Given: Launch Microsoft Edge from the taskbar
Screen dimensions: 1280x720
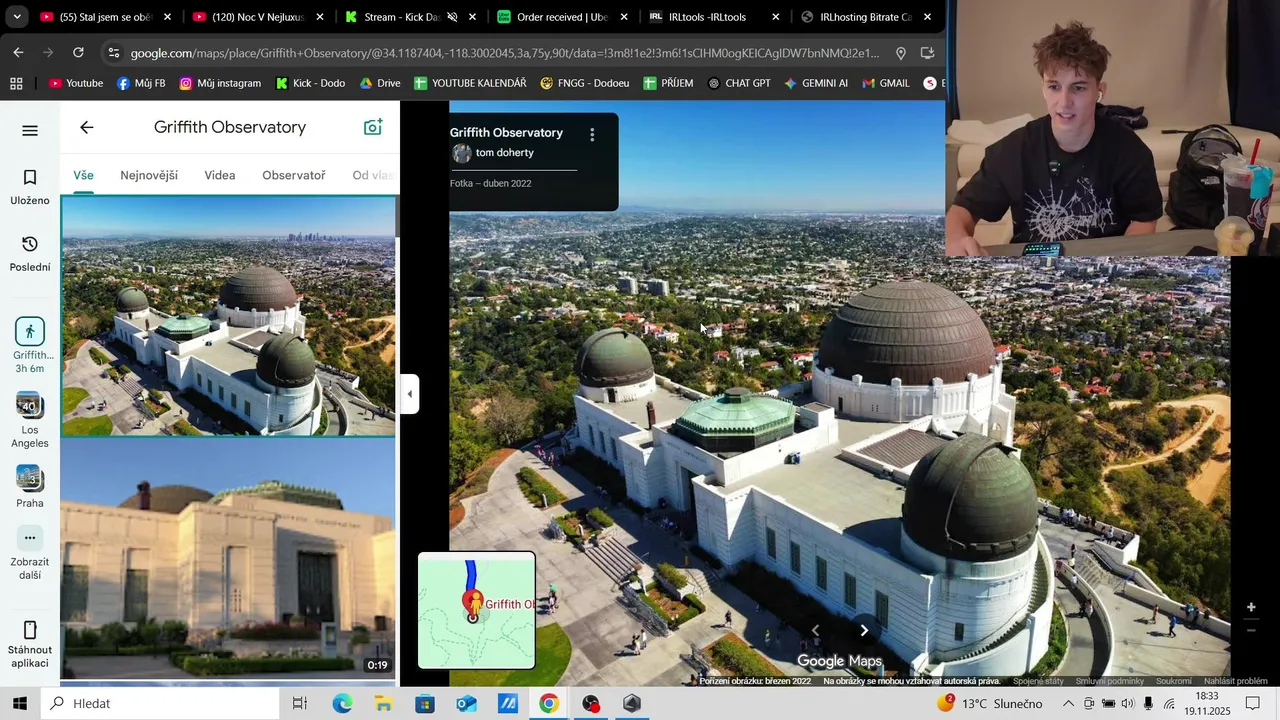Looking at the screenshot, I should 343,703.
